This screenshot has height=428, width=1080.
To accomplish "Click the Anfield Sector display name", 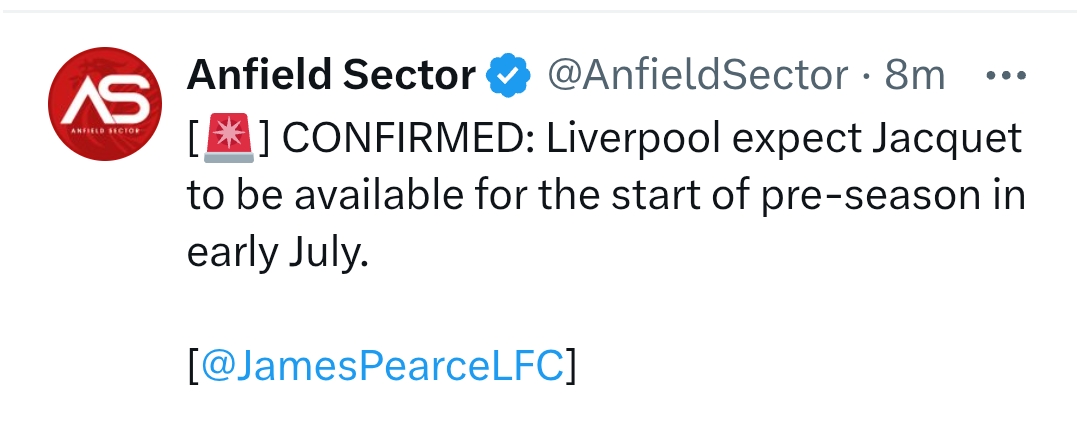I will 331,76.
